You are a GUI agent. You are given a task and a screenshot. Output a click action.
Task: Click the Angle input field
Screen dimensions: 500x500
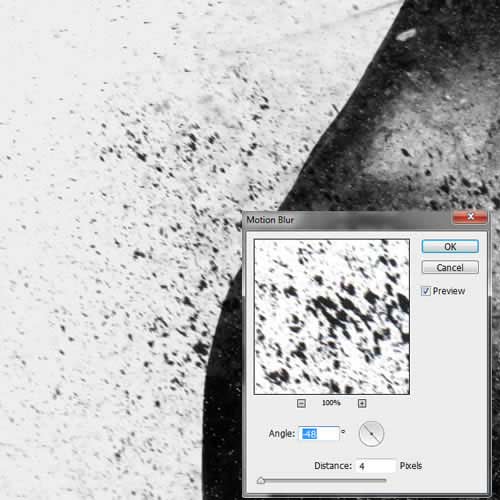[319, 433]
